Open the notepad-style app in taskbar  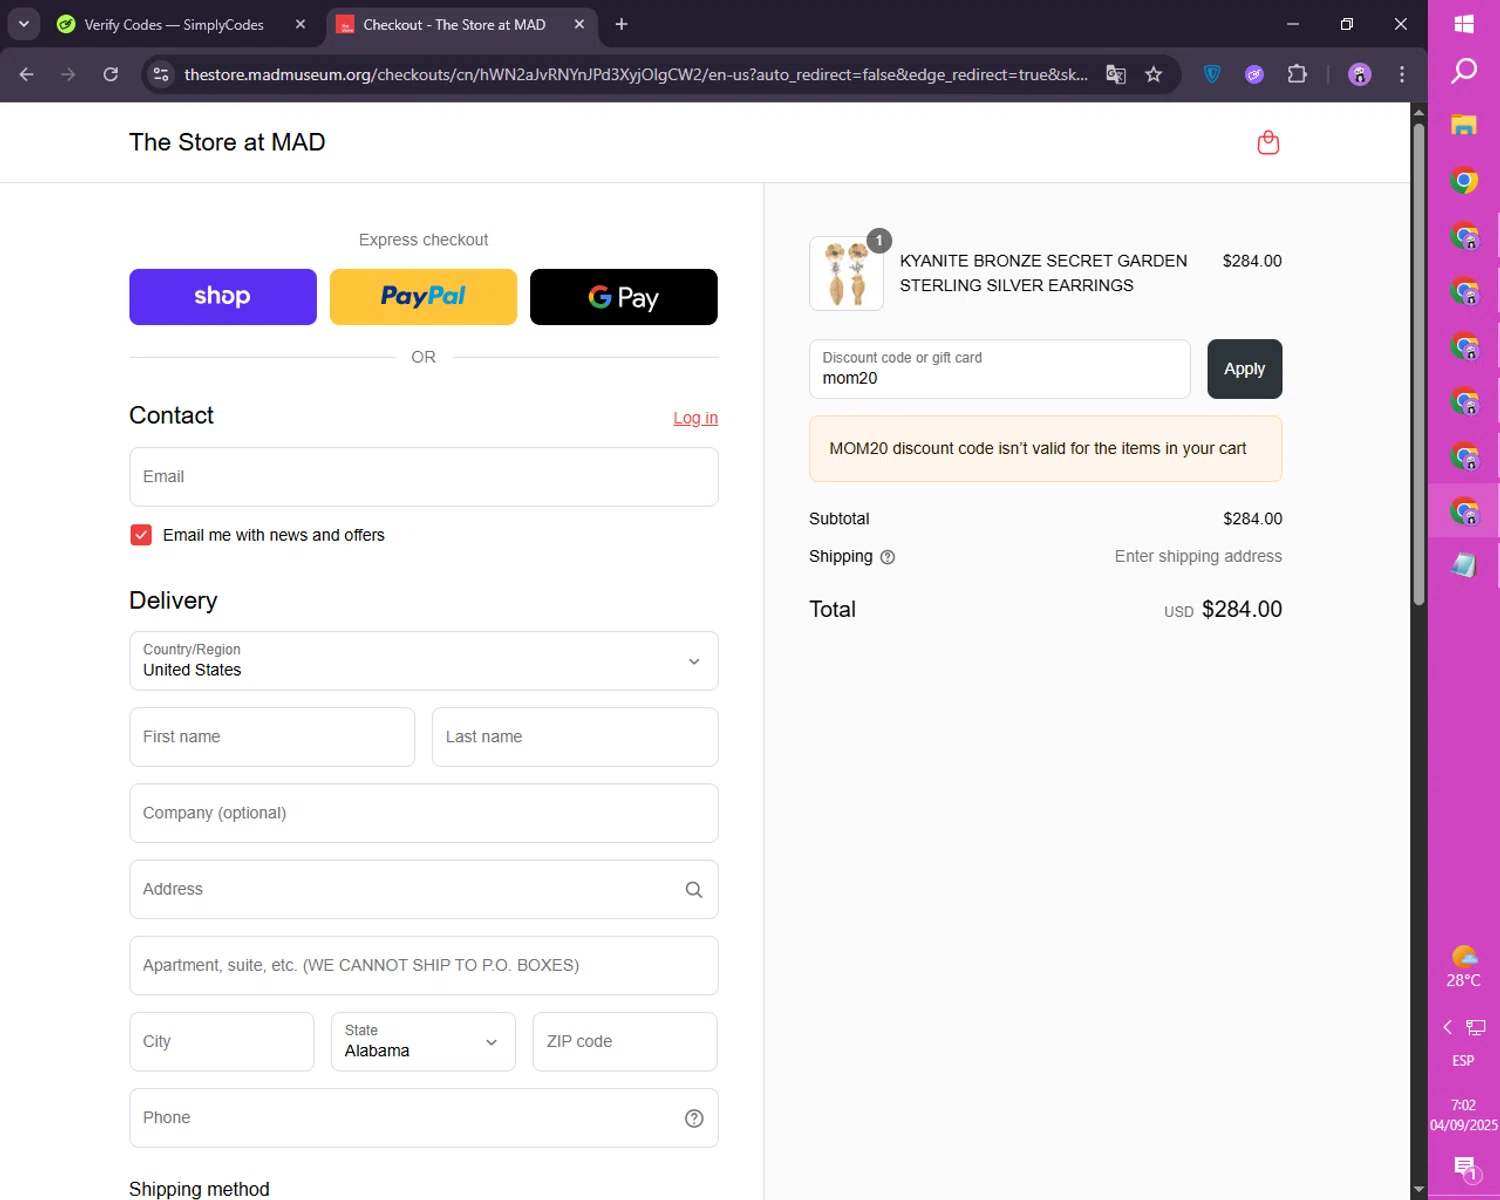pyautogui.click(x=1464, y=566)
